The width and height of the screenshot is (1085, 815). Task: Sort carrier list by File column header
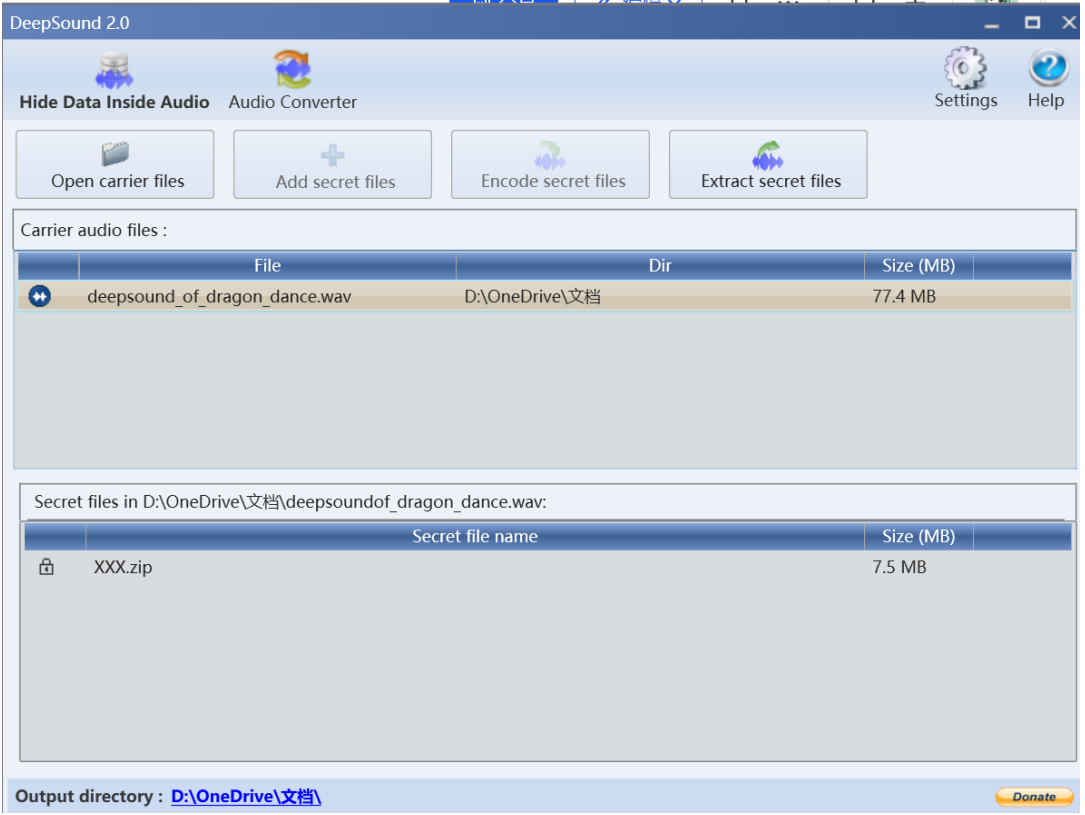(x=267, y=266)
